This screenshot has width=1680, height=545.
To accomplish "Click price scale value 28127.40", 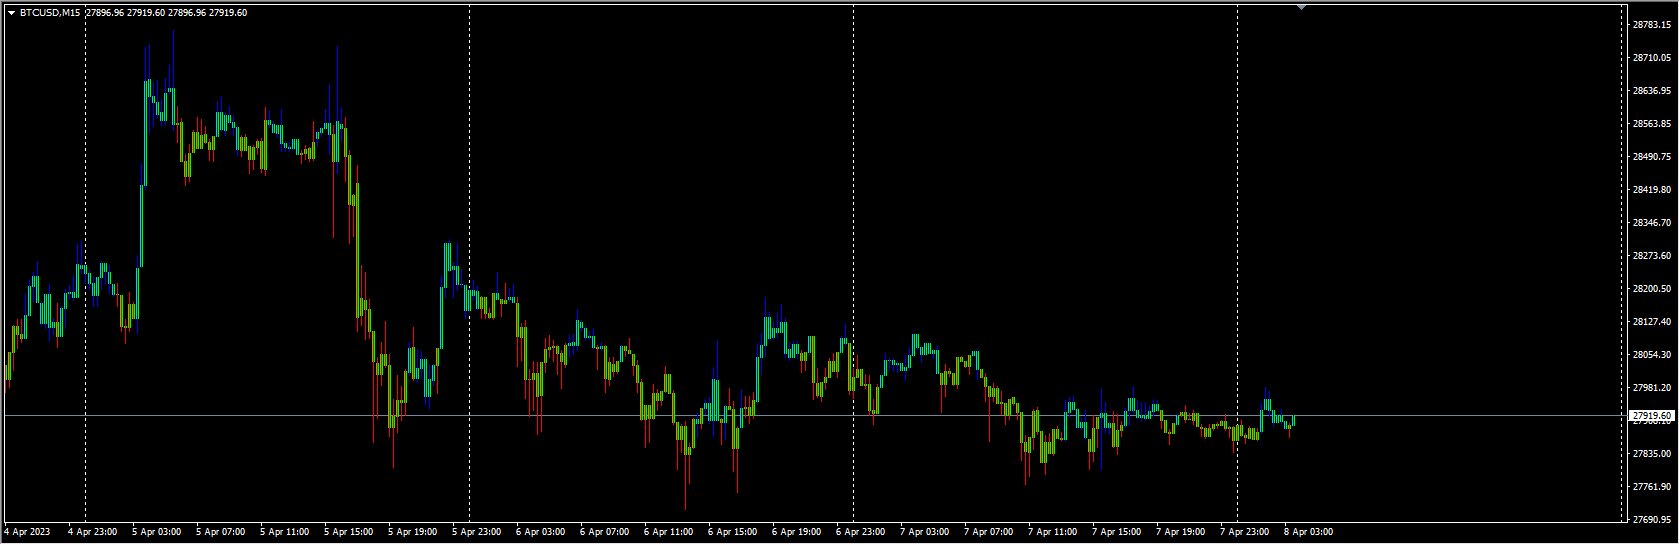I will pyautogui.click(x=1652, y=322).
